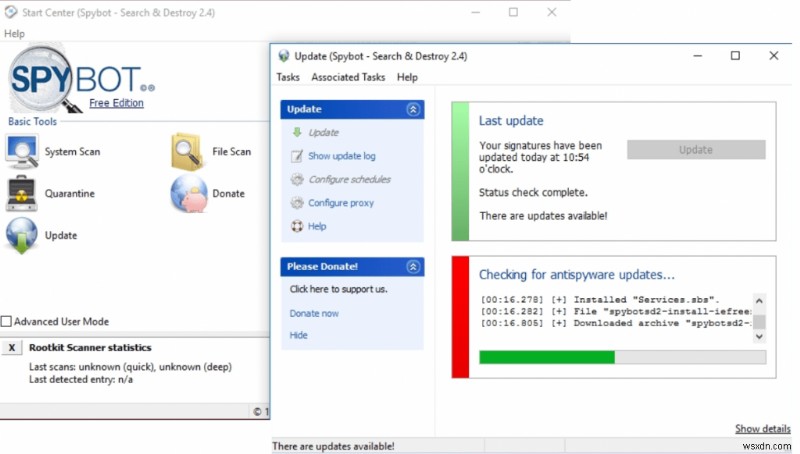Click the 'Checking for antispyware updates...' heading
This screenshot has width=800, height=454.
577,274
